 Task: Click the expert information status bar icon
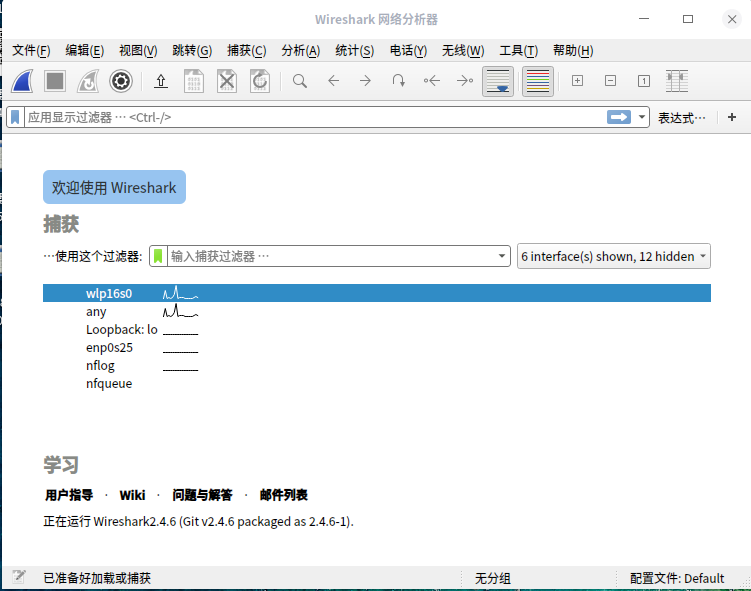click(x=19, y=577)
